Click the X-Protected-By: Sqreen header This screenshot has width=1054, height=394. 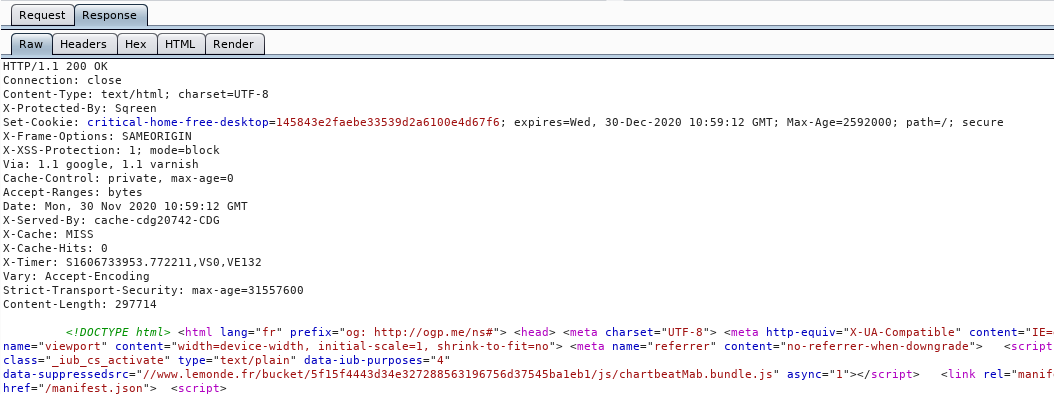pyautogui.click(x=80, y=108)
